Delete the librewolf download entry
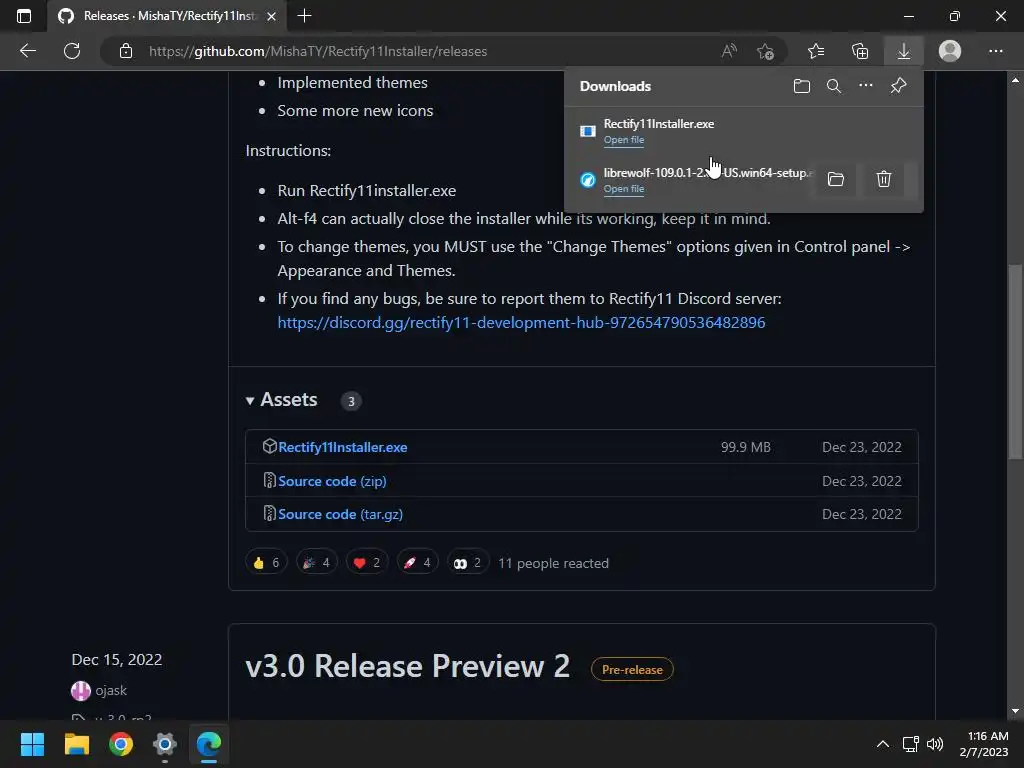 pos(884,179)
